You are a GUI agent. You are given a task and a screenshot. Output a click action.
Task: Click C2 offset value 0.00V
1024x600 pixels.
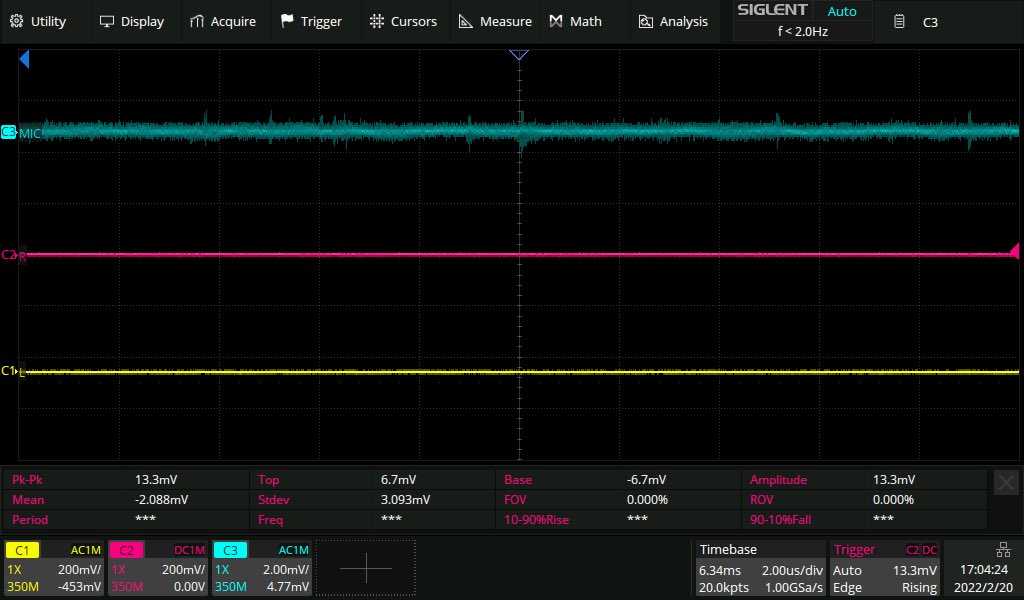point(189,586)
